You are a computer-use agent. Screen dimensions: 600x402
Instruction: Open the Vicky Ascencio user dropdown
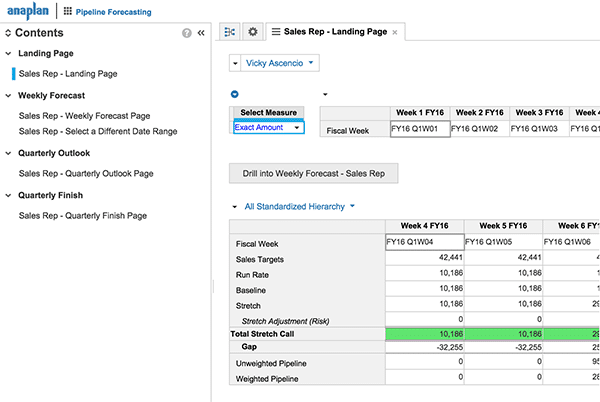(x=280, y=63)
